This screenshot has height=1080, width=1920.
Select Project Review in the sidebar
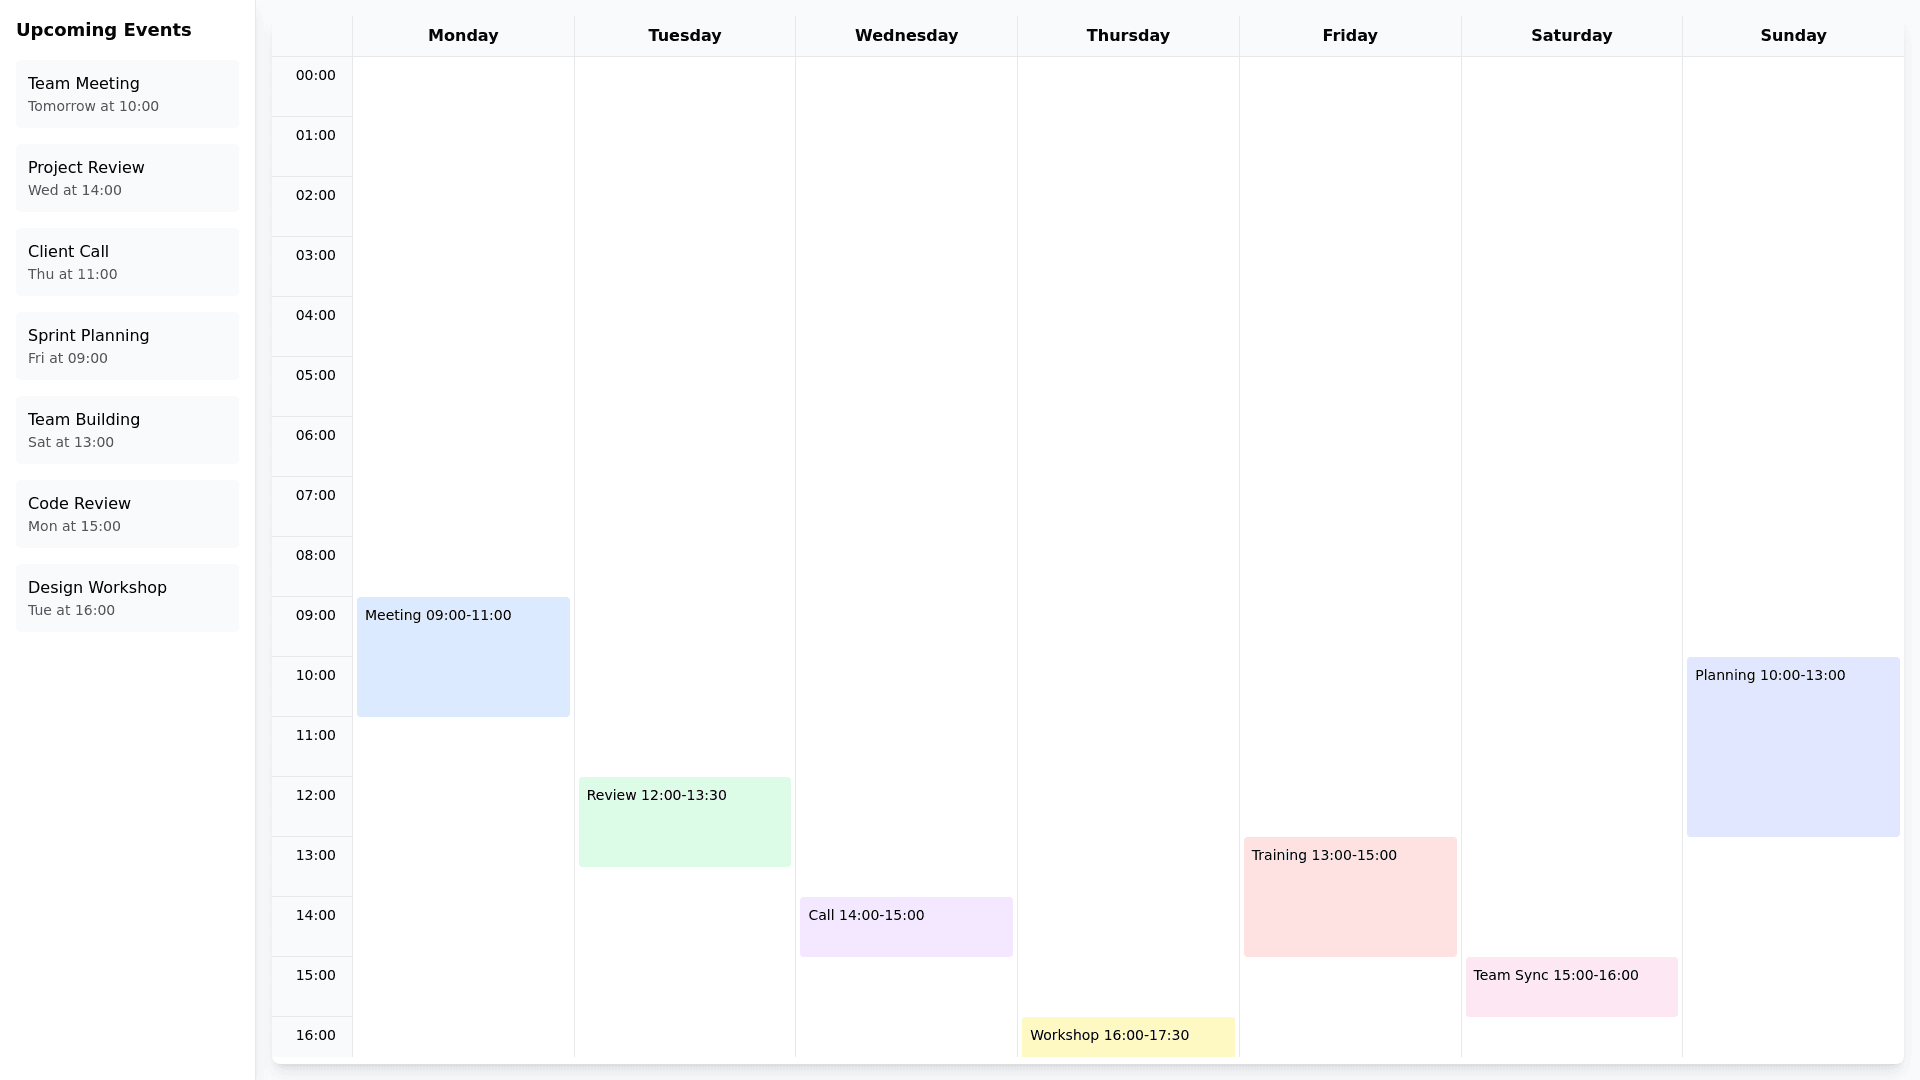pos(127,178)
